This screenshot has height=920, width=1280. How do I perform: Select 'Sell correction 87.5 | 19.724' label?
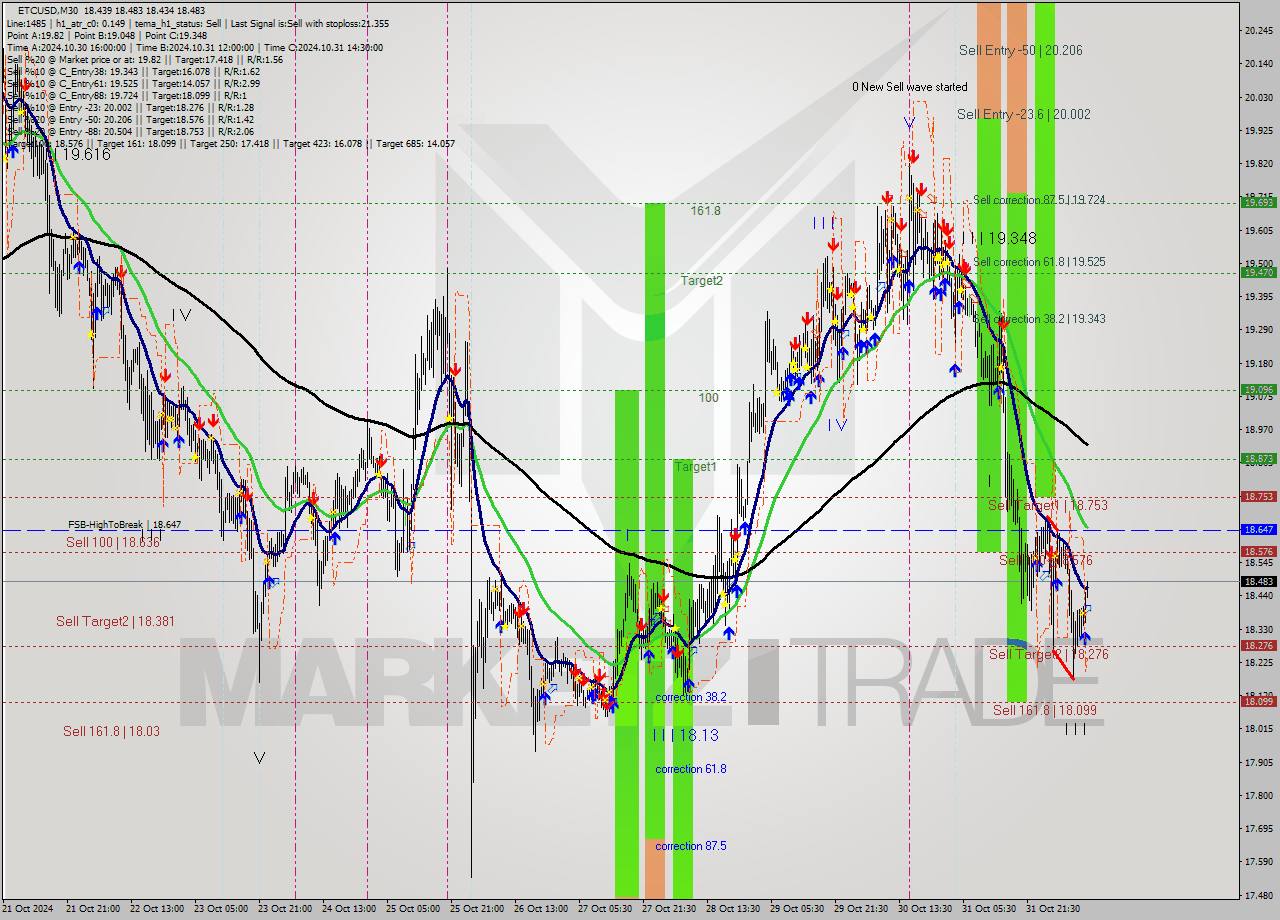pos(1039,200)
